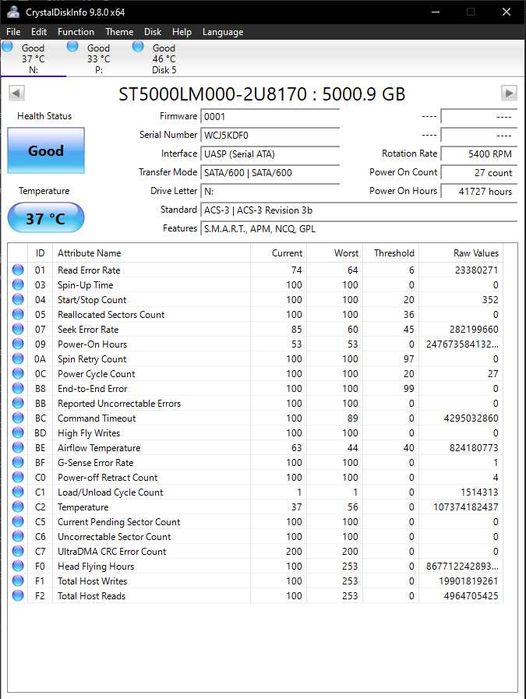Click status orb of C2 Temperature row
526x699 pixels.
point(18,506)
